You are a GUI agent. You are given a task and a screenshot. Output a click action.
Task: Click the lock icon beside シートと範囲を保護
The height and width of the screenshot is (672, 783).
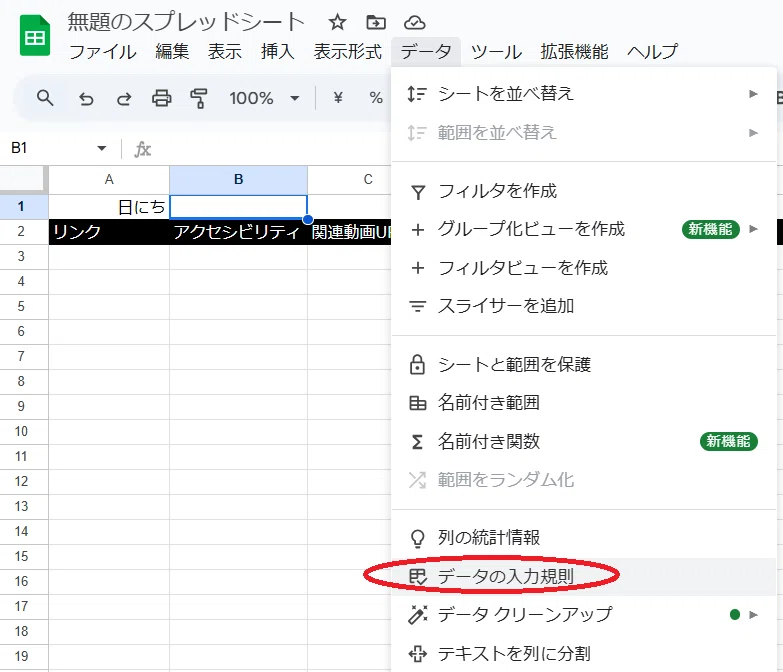click(417, 364)
